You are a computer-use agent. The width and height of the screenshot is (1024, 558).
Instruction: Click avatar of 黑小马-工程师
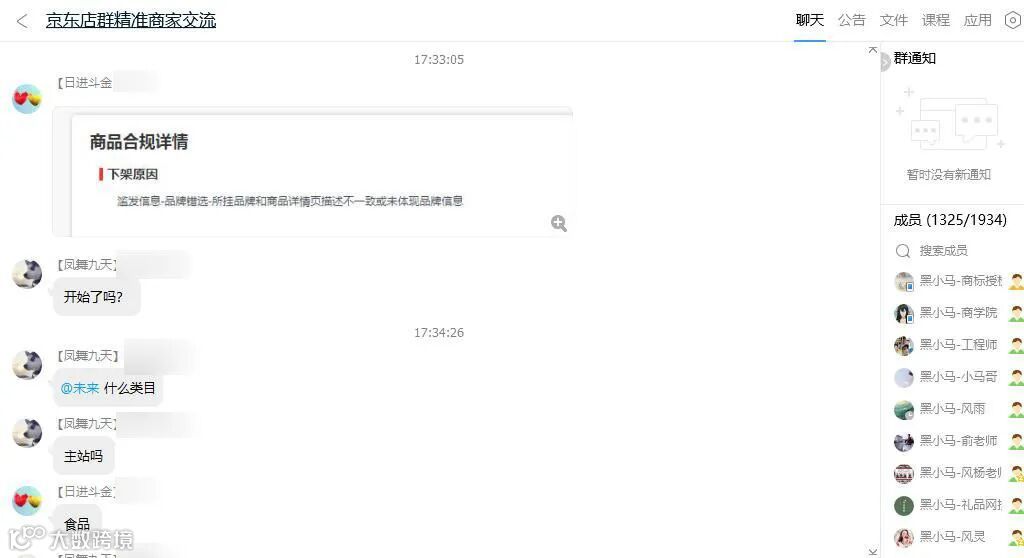click(x=904, y=346)
